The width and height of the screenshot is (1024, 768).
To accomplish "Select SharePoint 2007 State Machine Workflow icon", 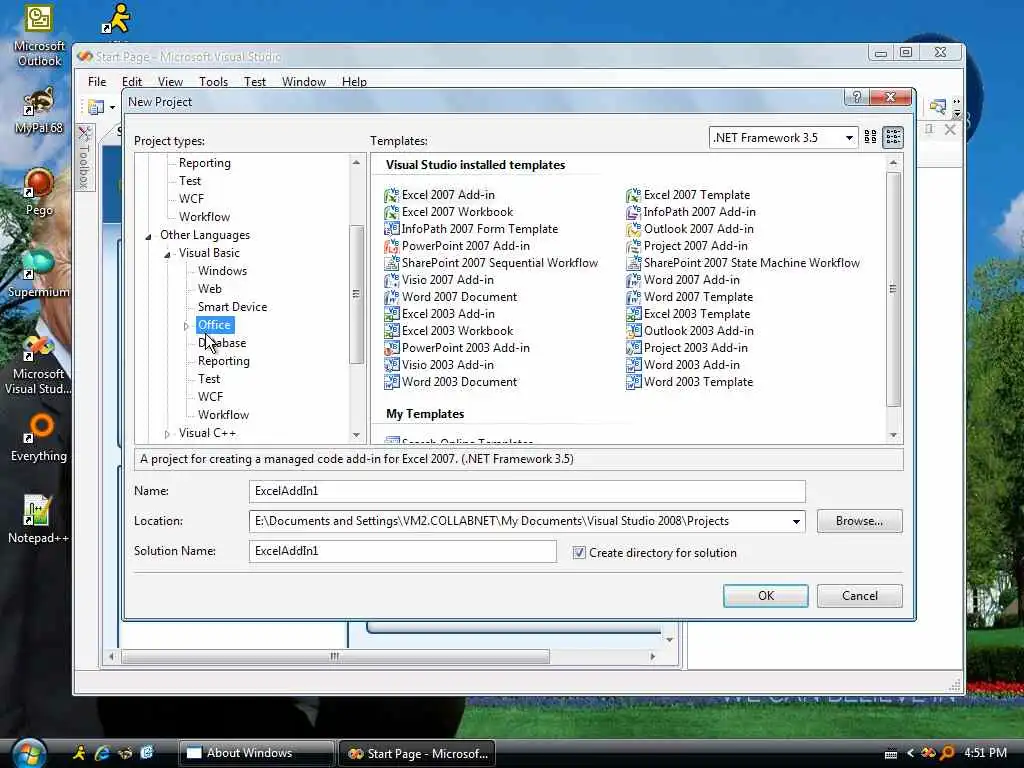I will click(633, 263).
